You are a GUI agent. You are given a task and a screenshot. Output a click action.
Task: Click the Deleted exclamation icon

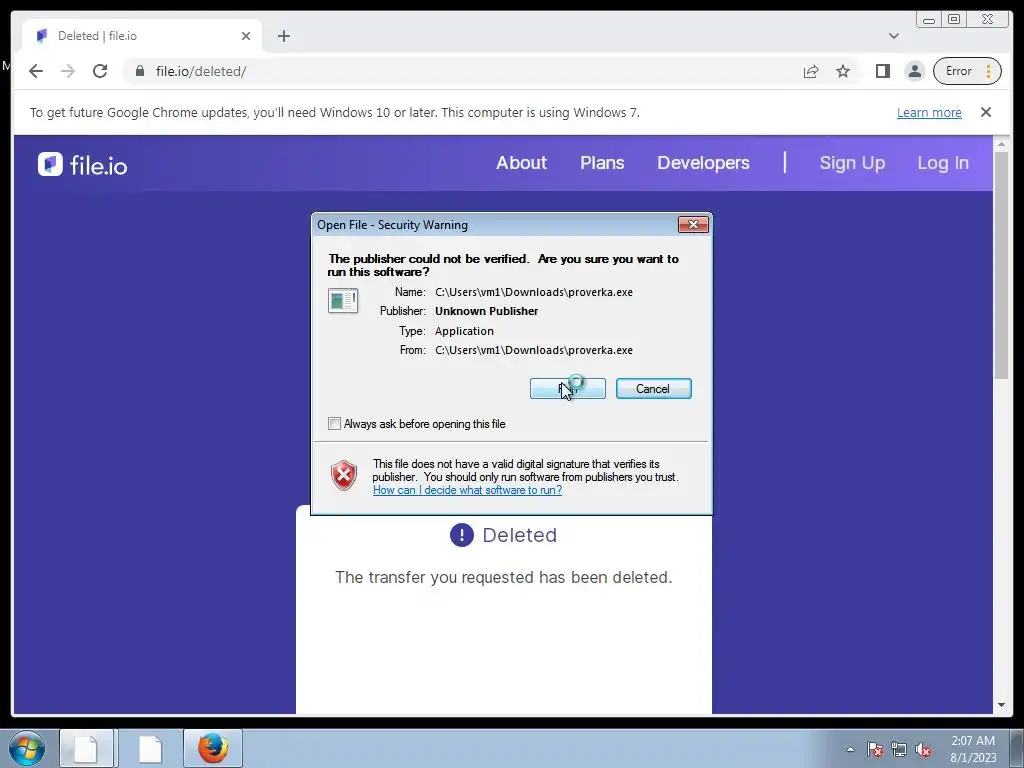click(462, 535)
